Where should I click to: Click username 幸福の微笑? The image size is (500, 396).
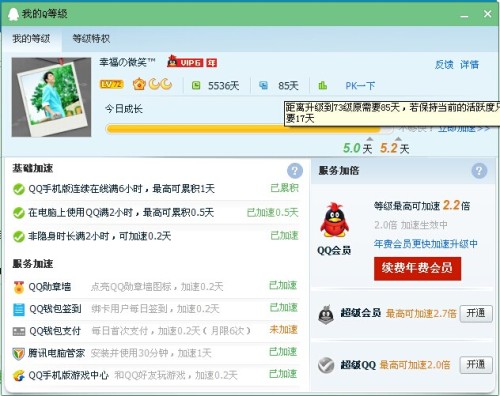coord(127,62)
